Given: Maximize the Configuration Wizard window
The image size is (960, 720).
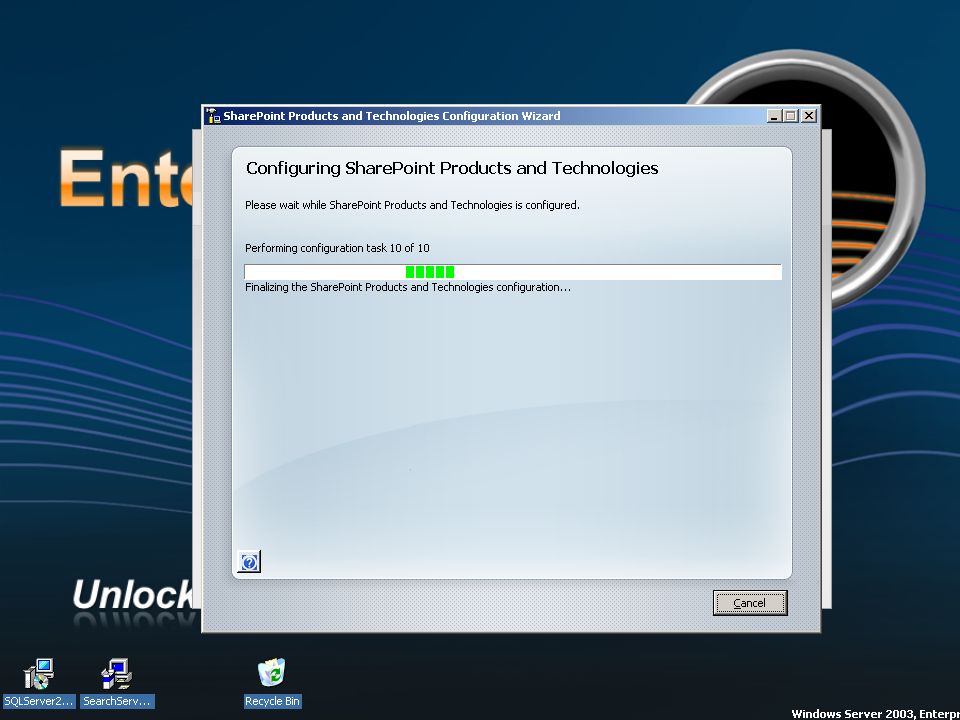Looking at the screenshot, I should point(791,116).
